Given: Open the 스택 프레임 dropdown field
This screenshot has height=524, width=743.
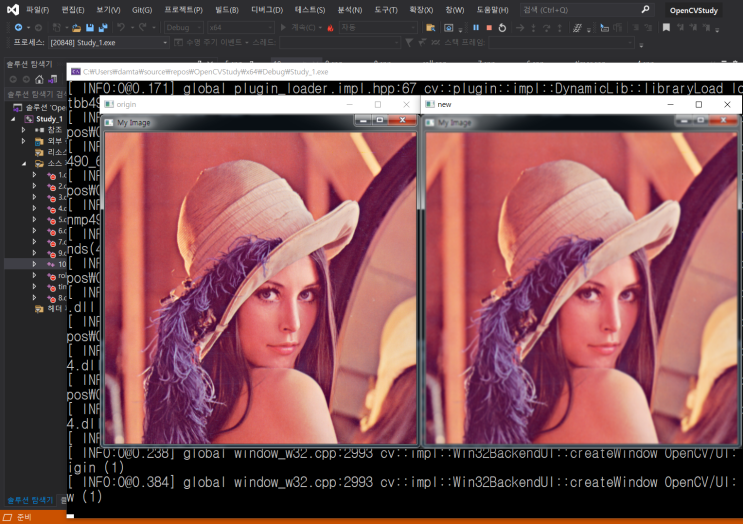Looking at the screenshot, I should point(561,43).
